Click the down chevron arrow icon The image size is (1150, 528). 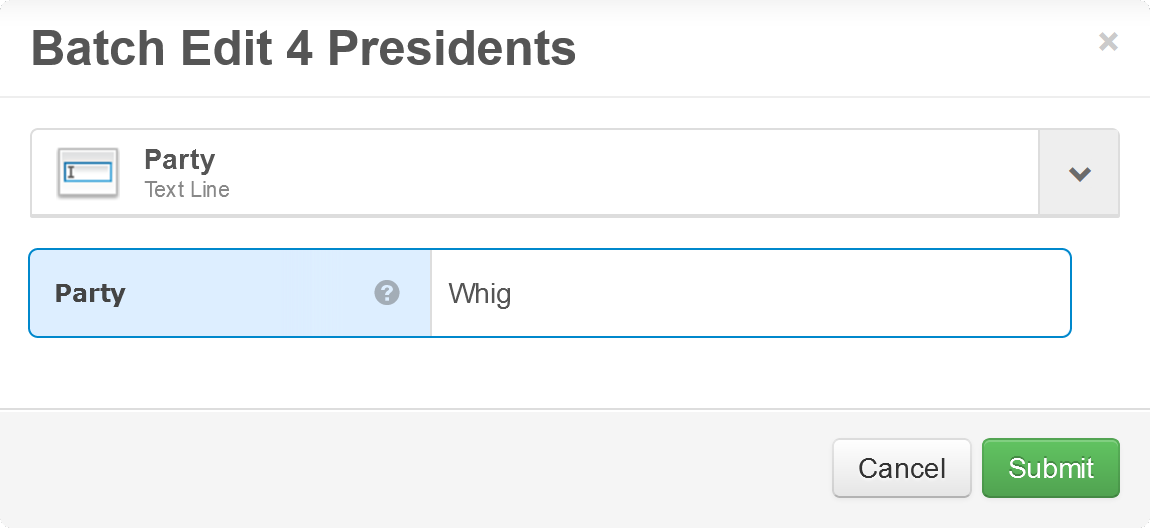pos(1079,174)
